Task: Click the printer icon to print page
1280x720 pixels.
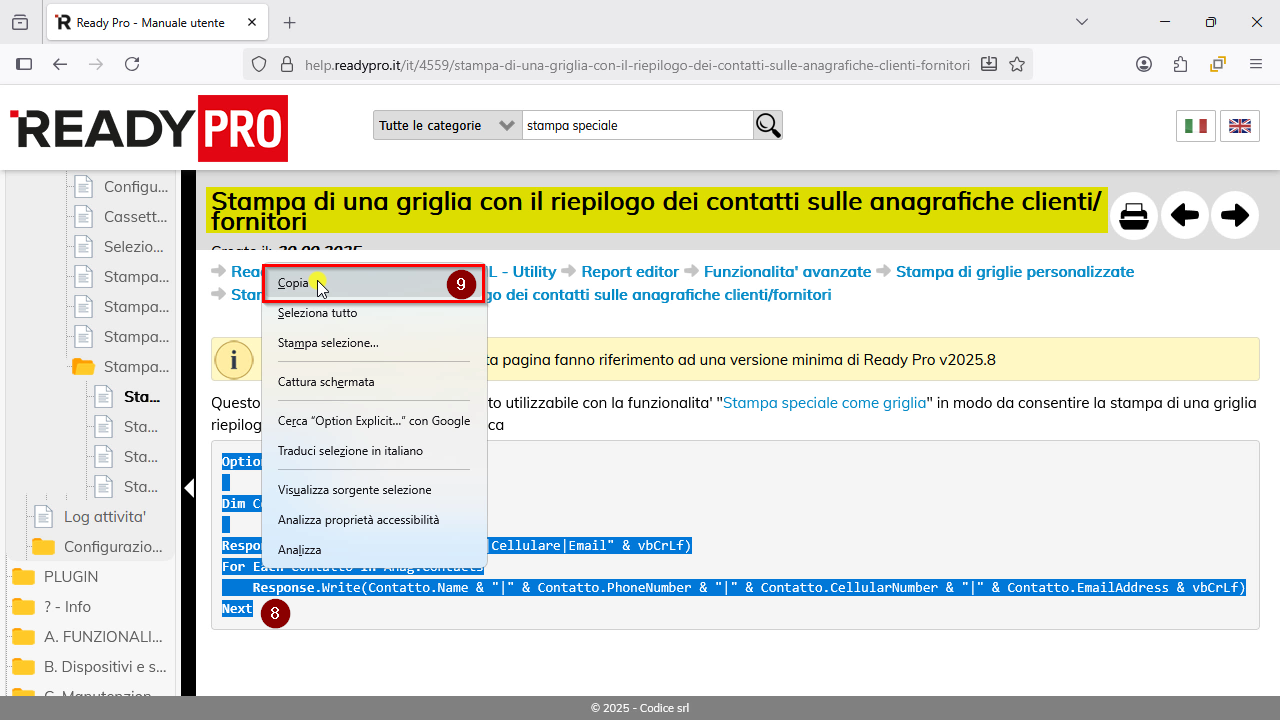Action: pyautogui.click(x=1134, y=216)
